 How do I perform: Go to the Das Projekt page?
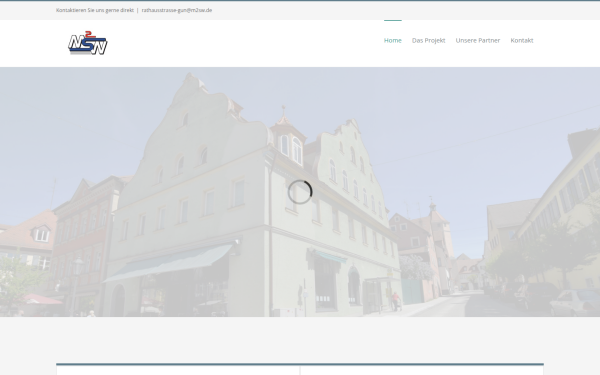click(x=428, y=40)
